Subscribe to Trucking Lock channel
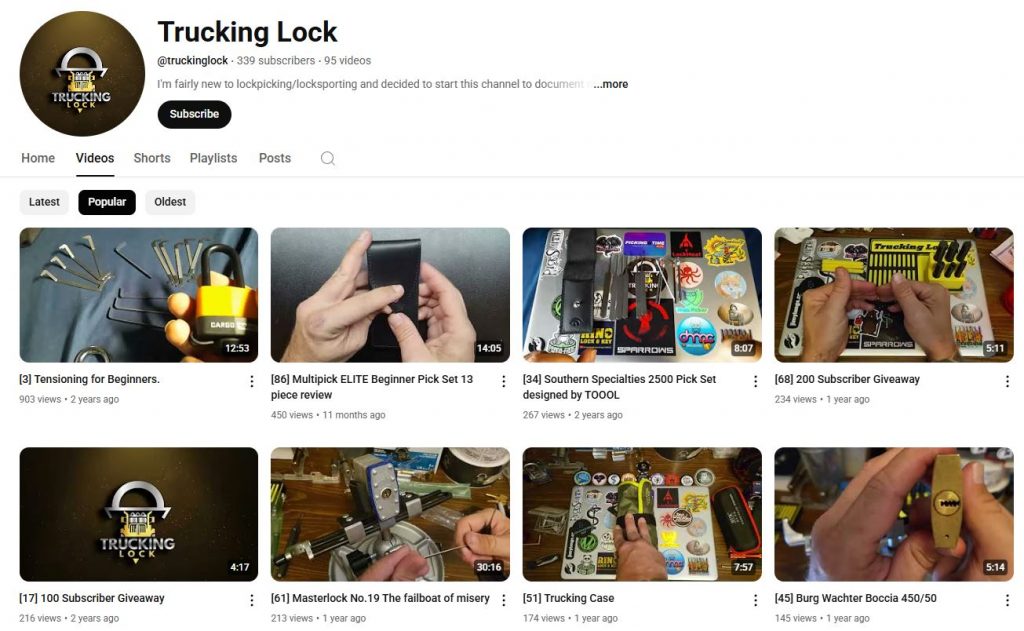Viewport: 1024px width, 631px height. 195,114
